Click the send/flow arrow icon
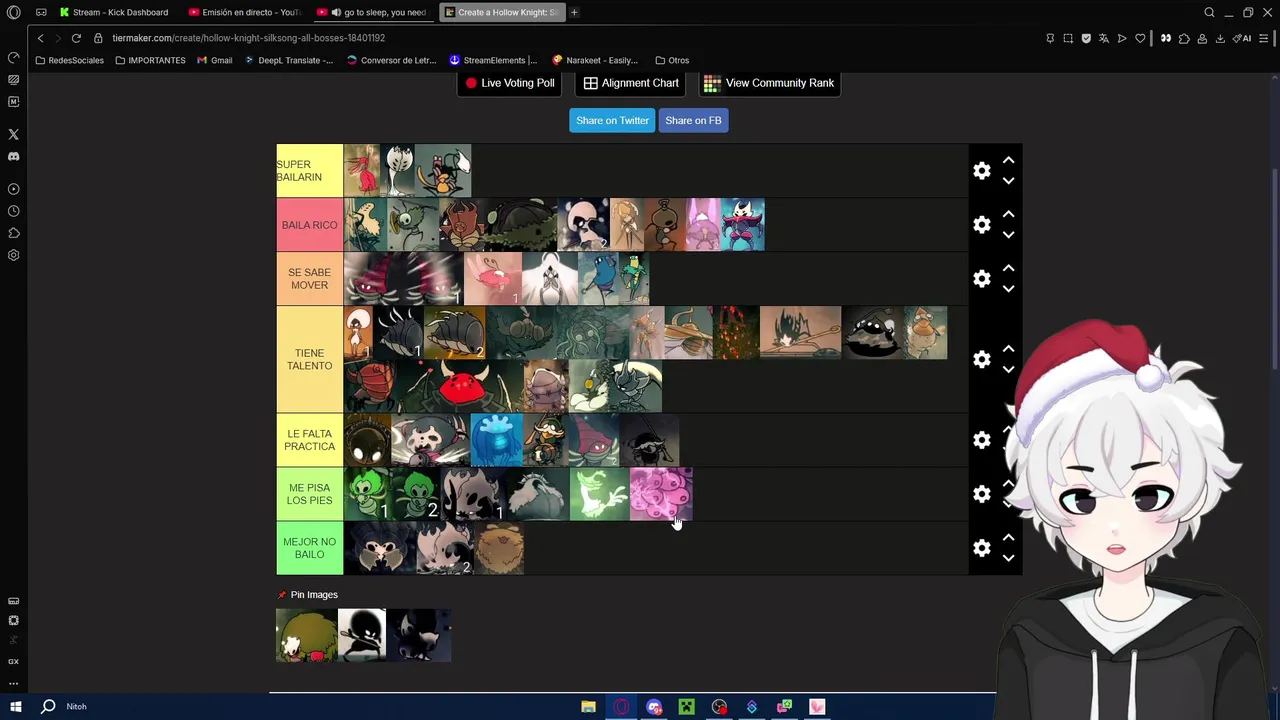 [1122, 38]
